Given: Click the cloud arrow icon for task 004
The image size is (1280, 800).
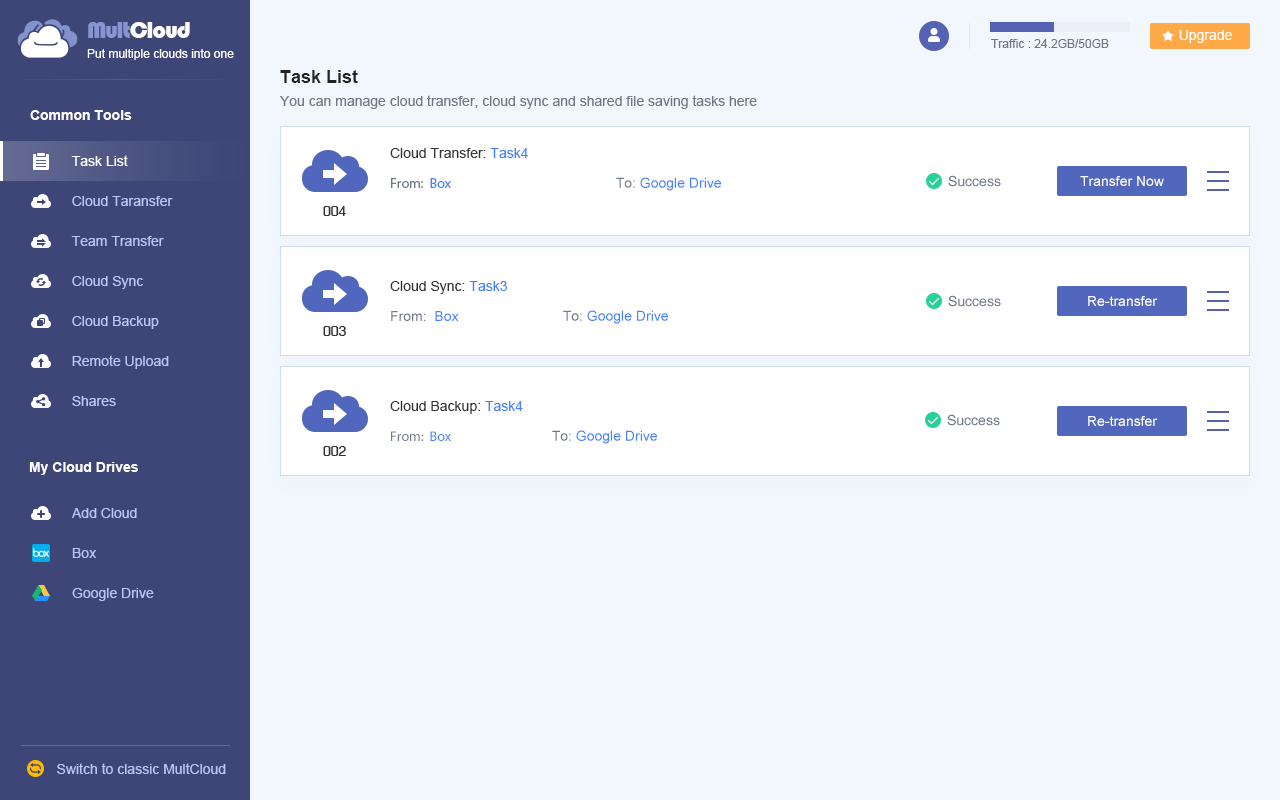Looking at the screenshot, I should click(x=335, y=172).
